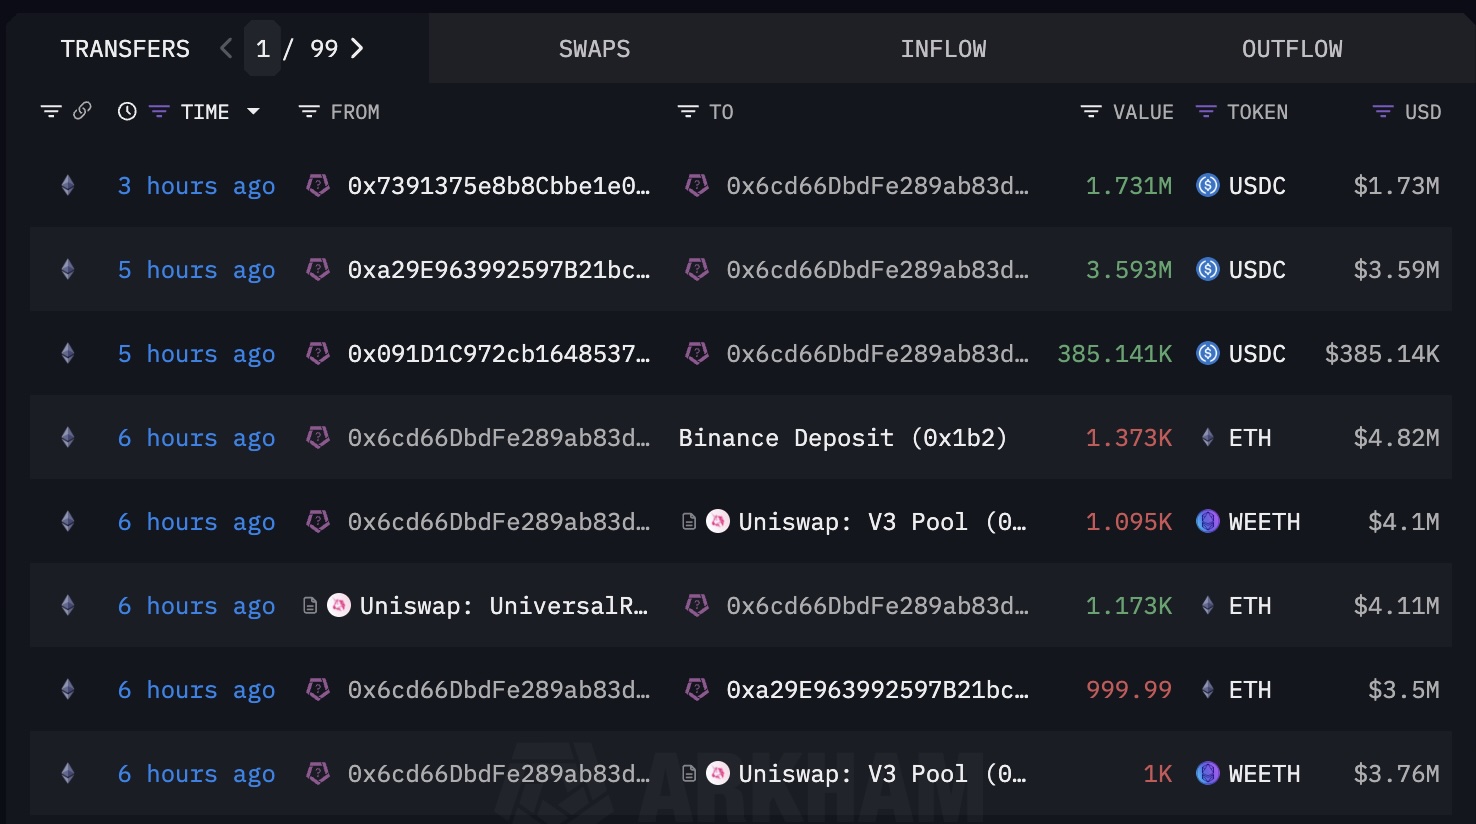Open the Binance Deposit (0x1b2) address link

pyautogui.click(x=842, y=438)
